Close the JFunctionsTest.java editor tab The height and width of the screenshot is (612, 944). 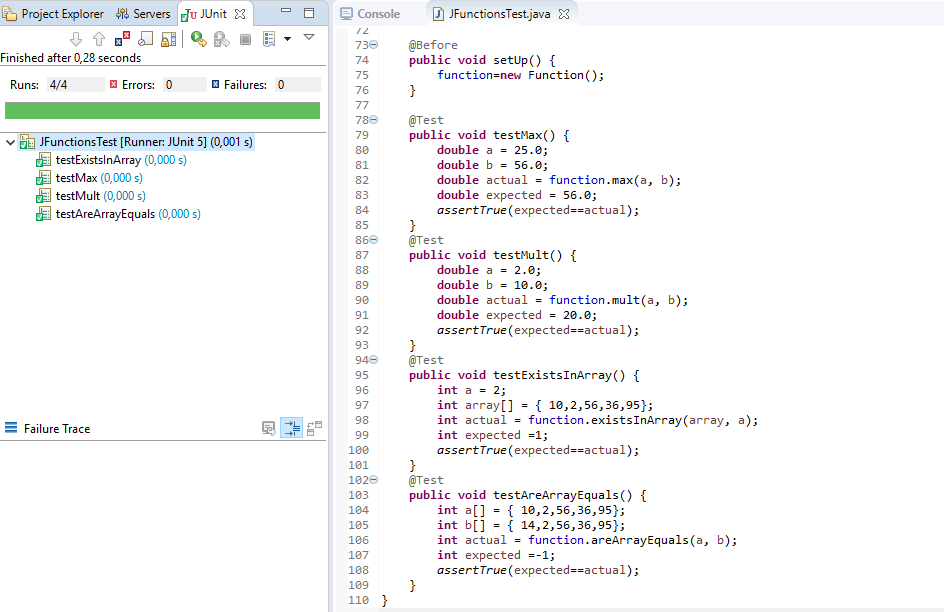(x=562, y=15)
